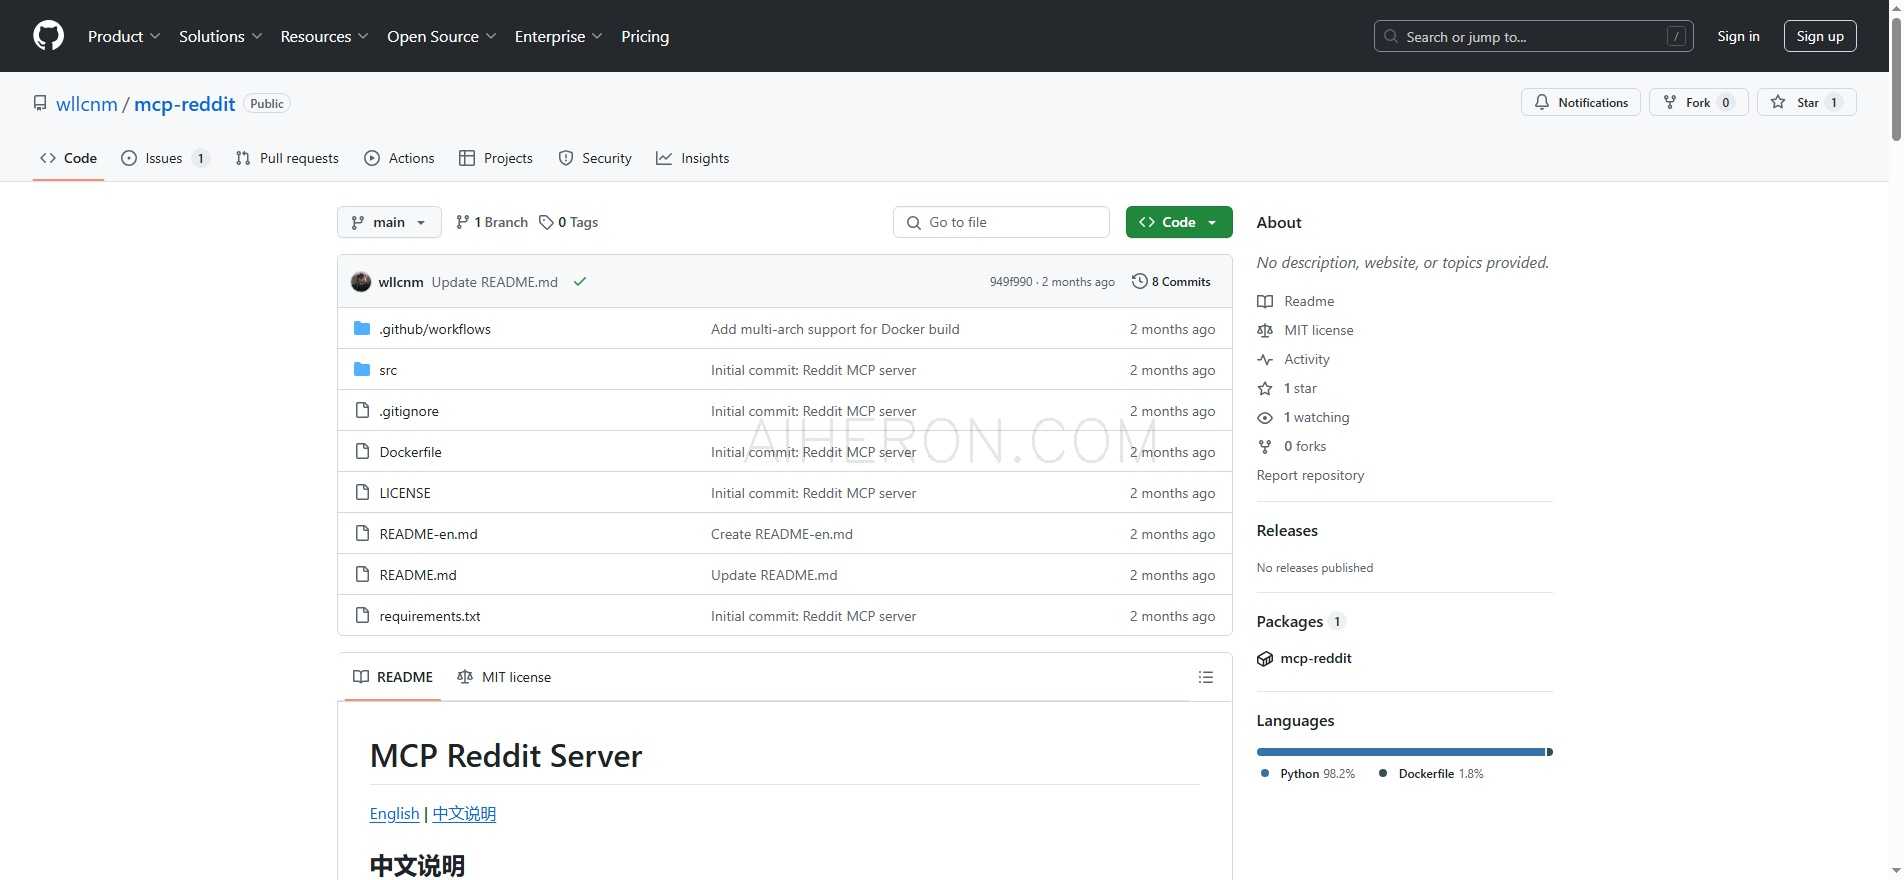This screenshot has height=880, width=1904.
Task: Open README outline list icon
Action: click(1206, 677)
